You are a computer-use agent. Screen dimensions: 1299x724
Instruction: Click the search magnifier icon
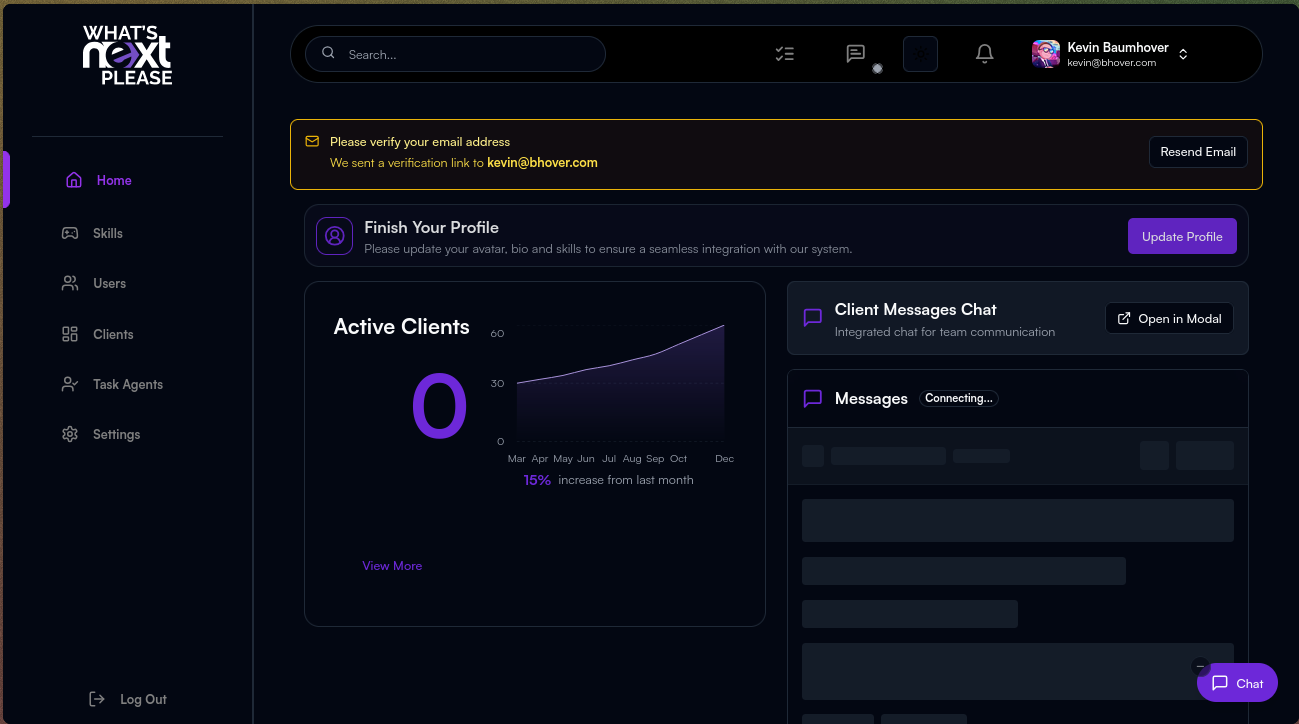click(x=328, y=53)
